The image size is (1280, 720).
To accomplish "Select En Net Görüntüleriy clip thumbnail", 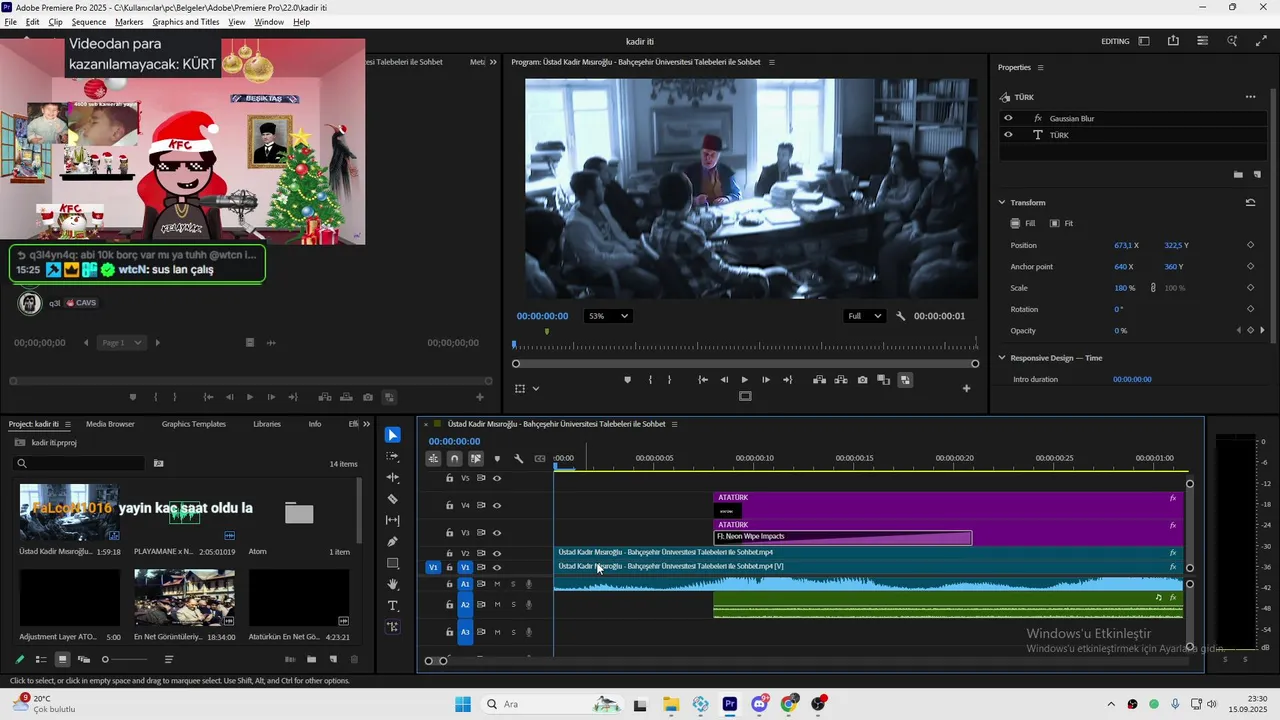I will pyautogui.click(x=184, y=597).
